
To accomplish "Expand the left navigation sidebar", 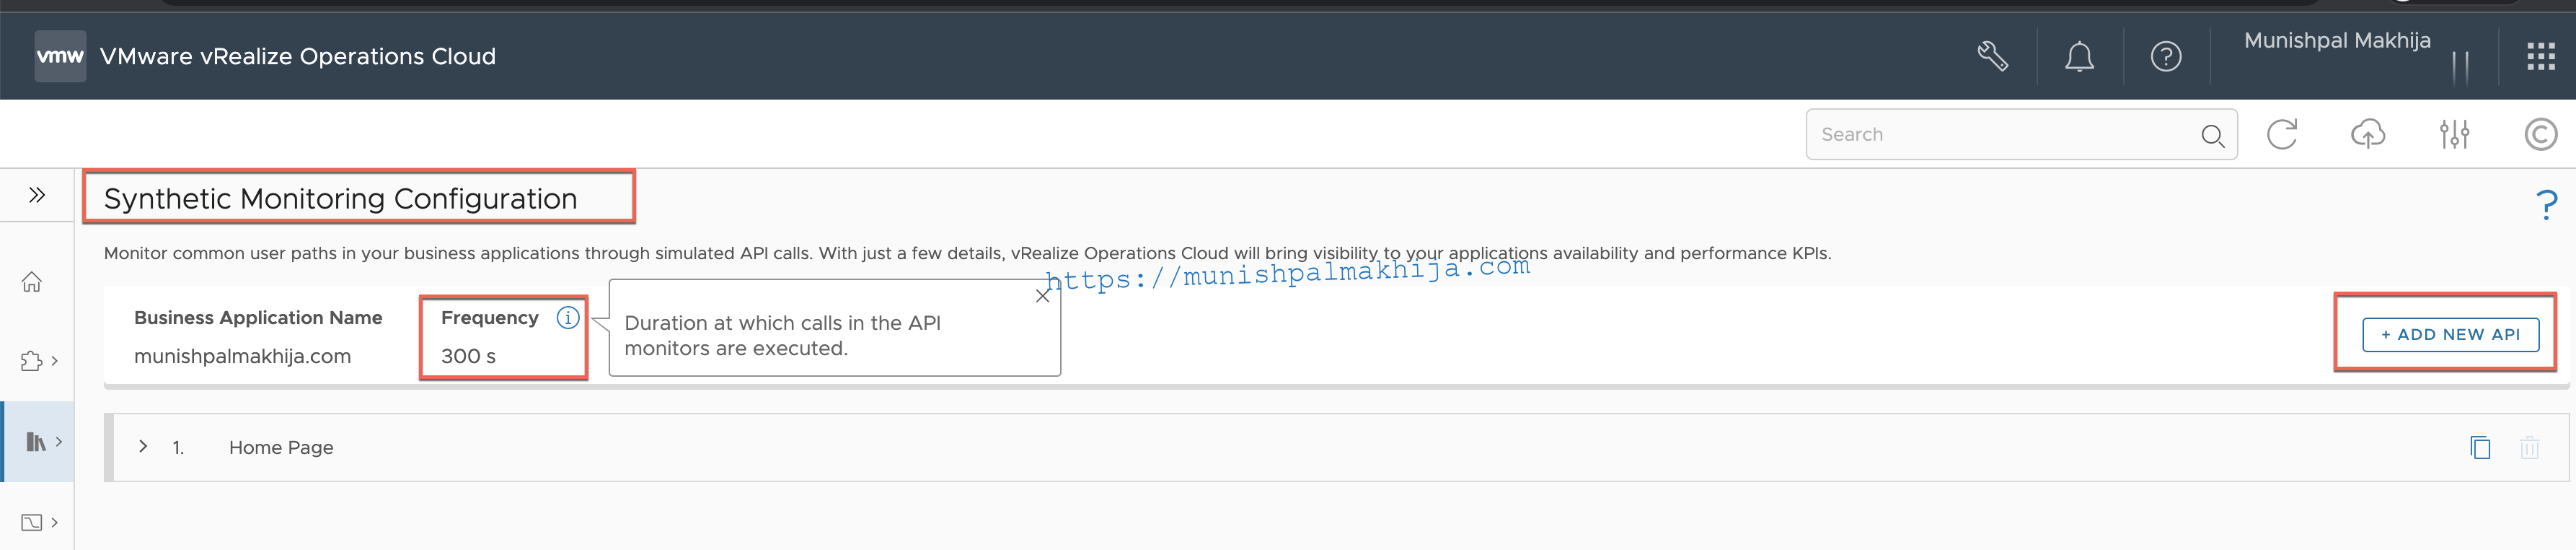I will [37, 194].
